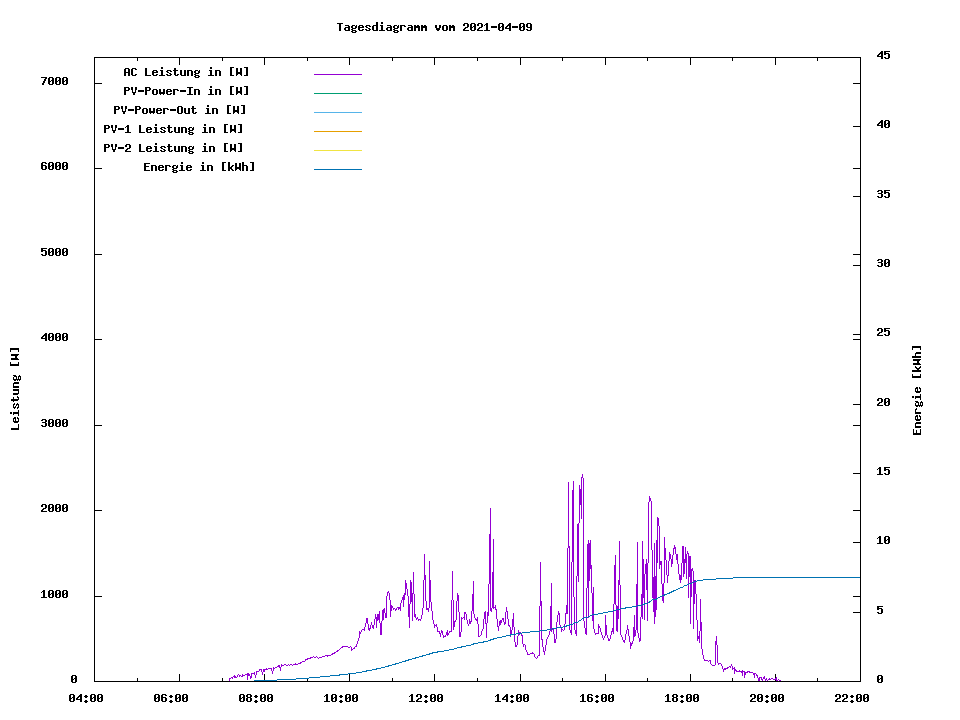Click the 22:00 time axis label
This screenshot has height=720, width=960.
(x=851, y=698)
